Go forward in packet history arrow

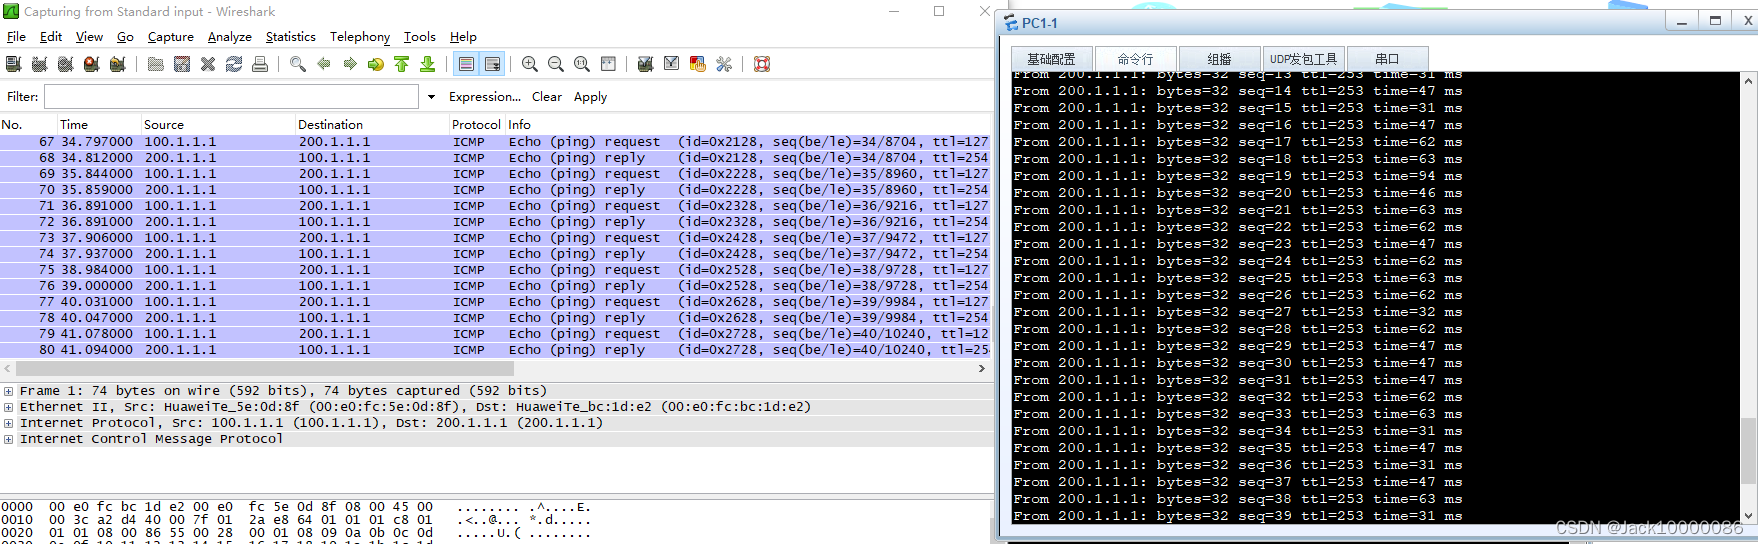pyautogui.click(x=350, y=64)
